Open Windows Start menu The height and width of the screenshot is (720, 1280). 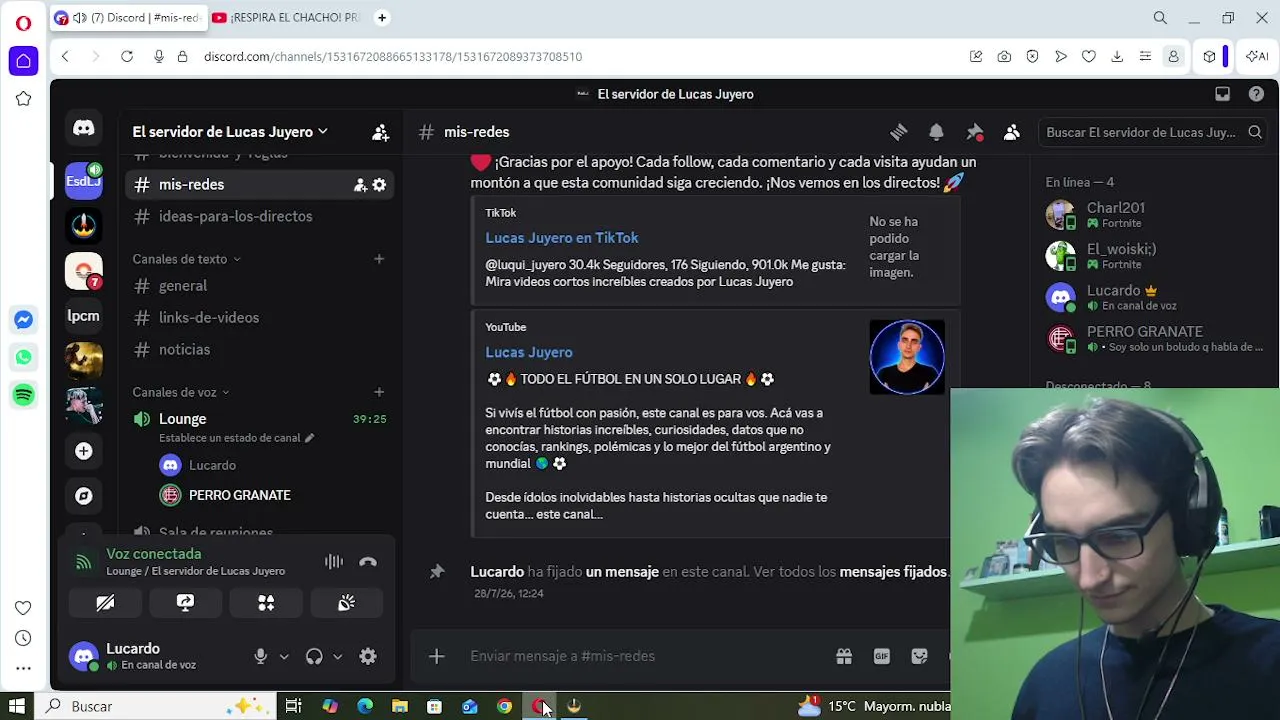(x=17, y=706)
